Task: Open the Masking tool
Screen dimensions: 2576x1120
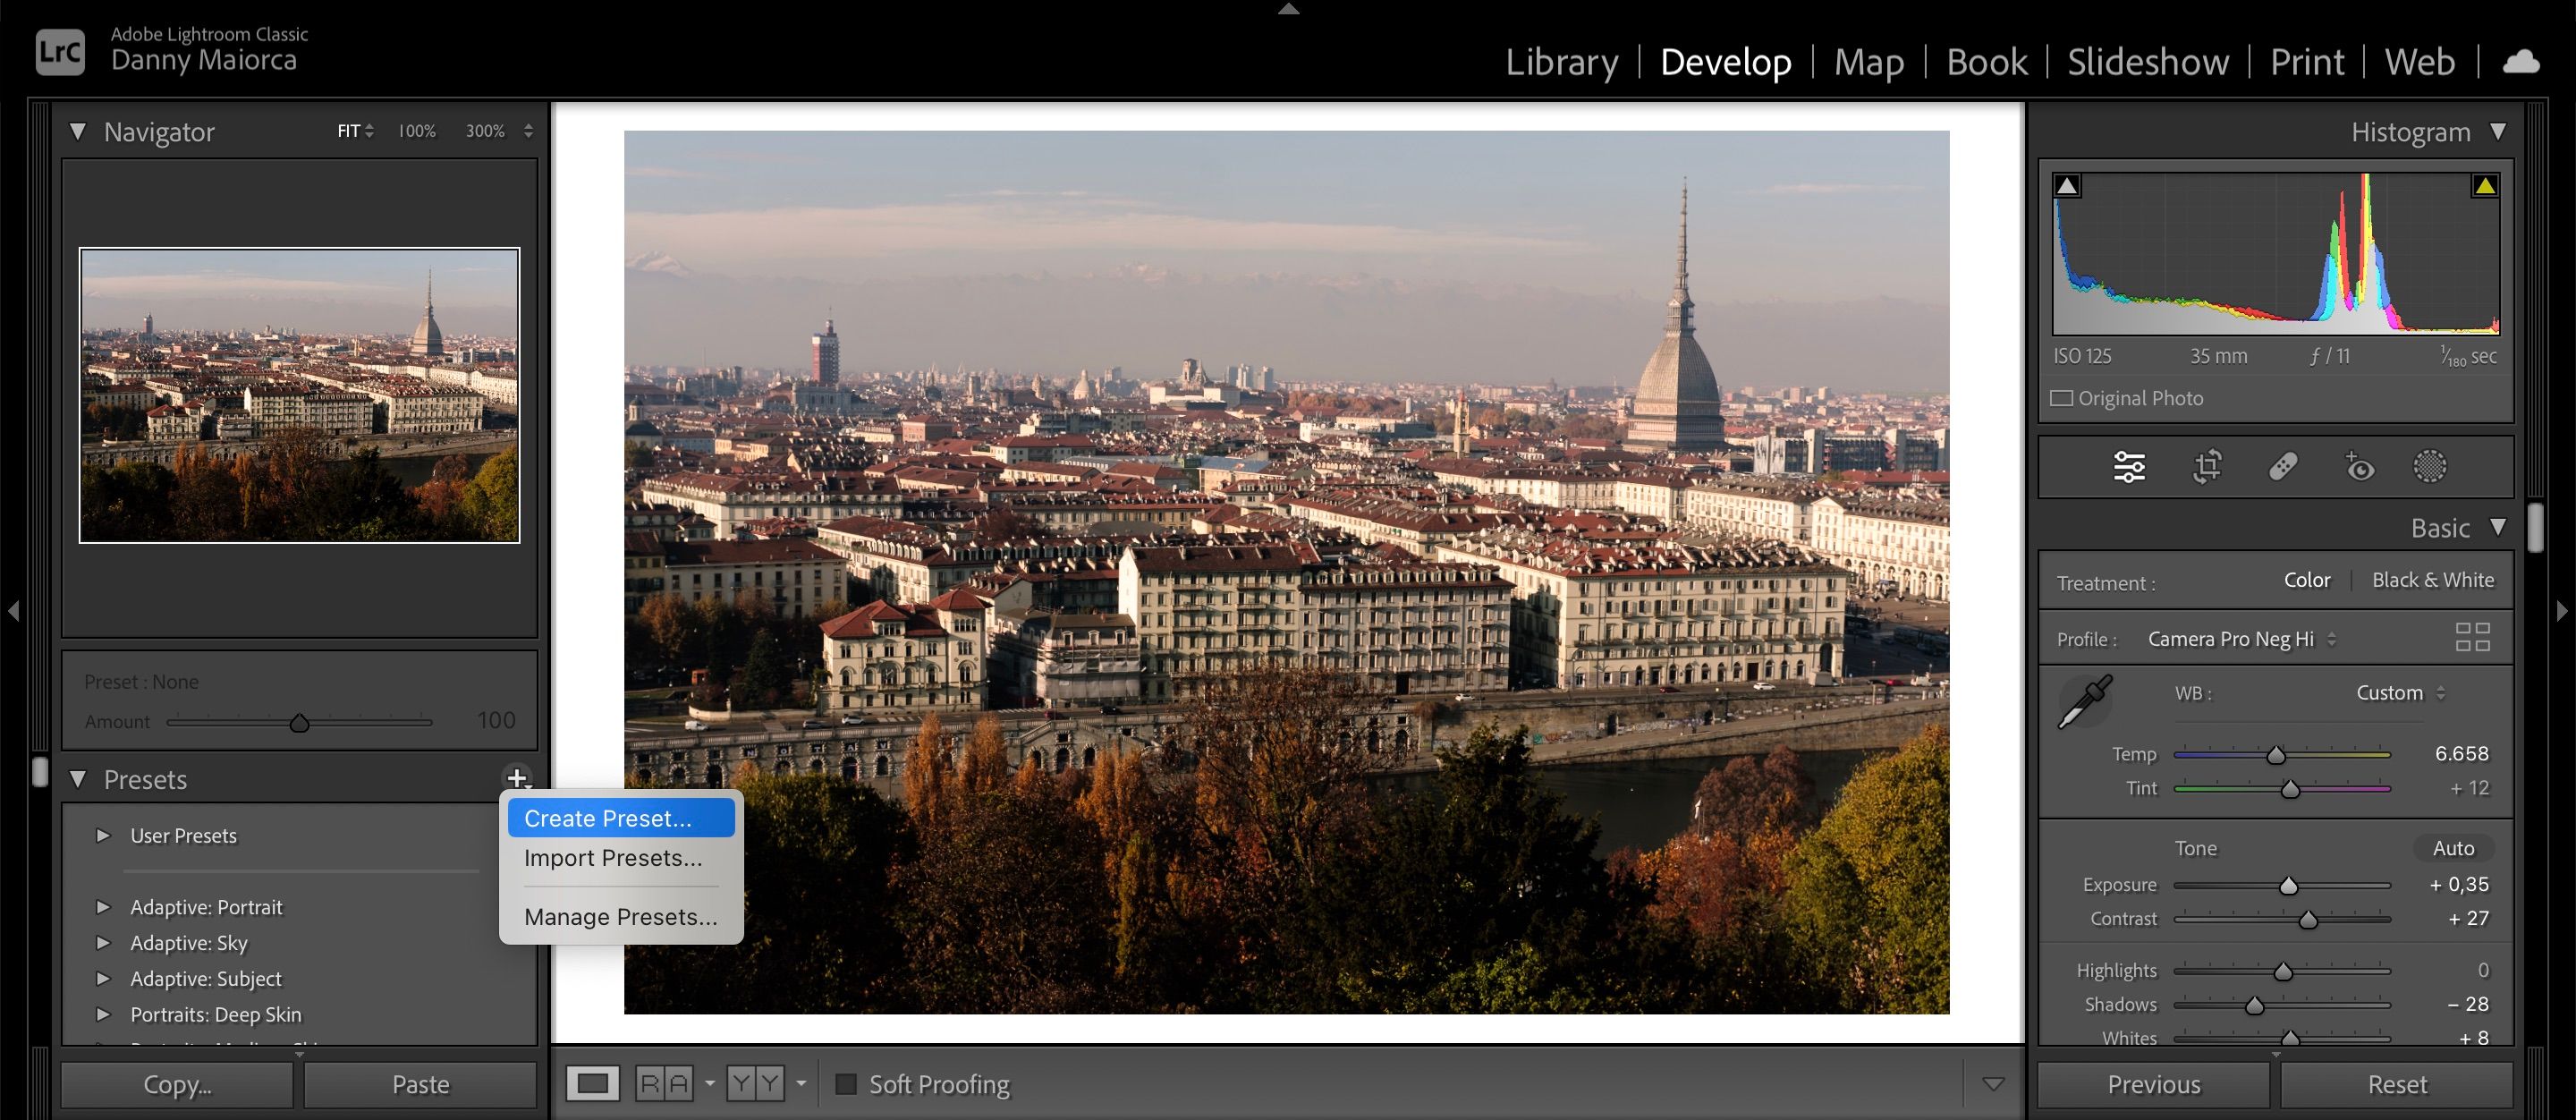Action: coord(2430,466)
